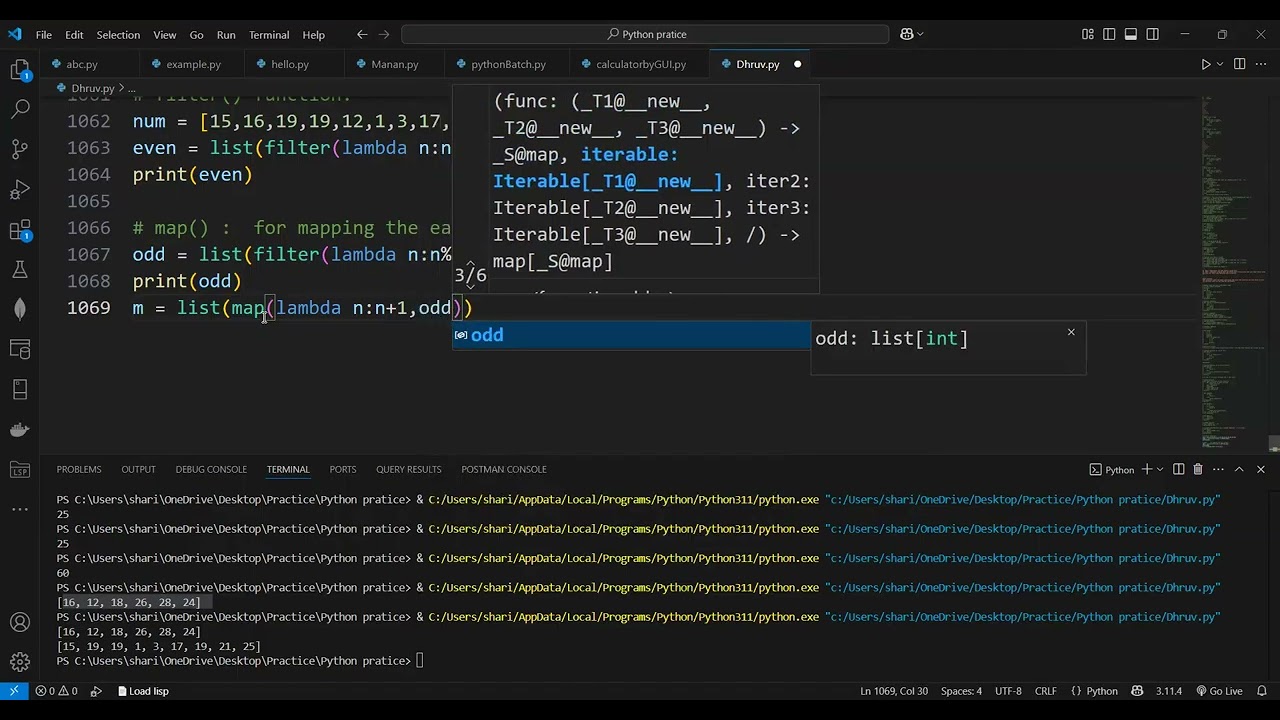Select Python interpreter version 3.11.4

1169,691
